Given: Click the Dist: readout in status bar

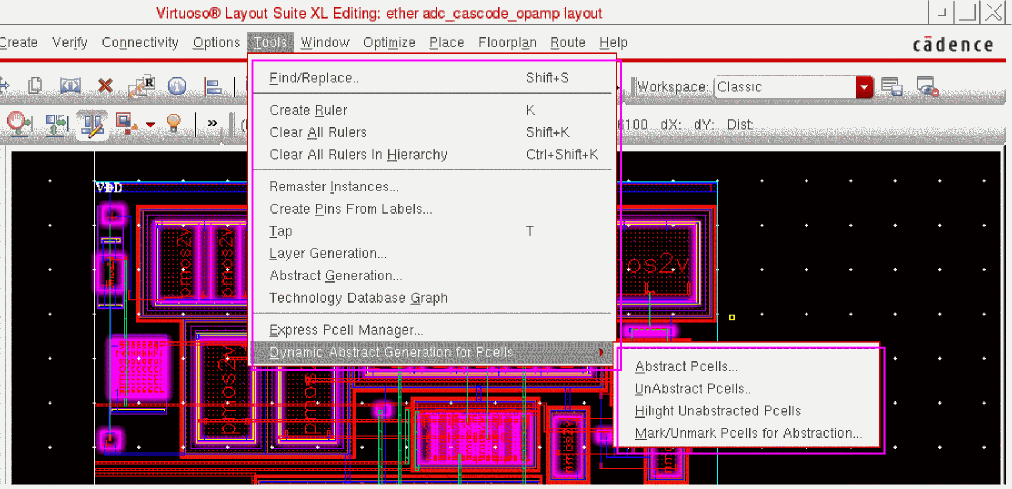Looking at the screenshot, I should 740,123.
